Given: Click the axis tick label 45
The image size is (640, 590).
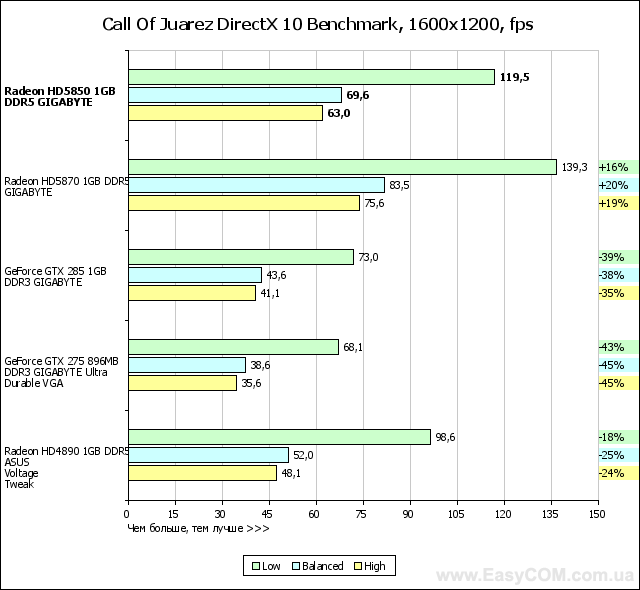Looking at the screenshot, I should point(267,514).
